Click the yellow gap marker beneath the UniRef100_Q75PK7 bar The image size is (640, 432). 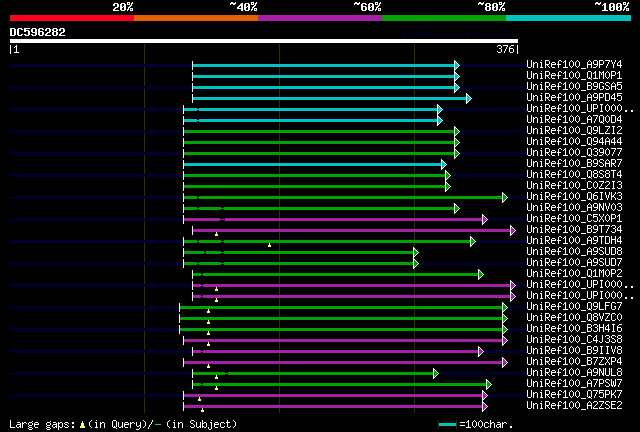click(200, 399)
